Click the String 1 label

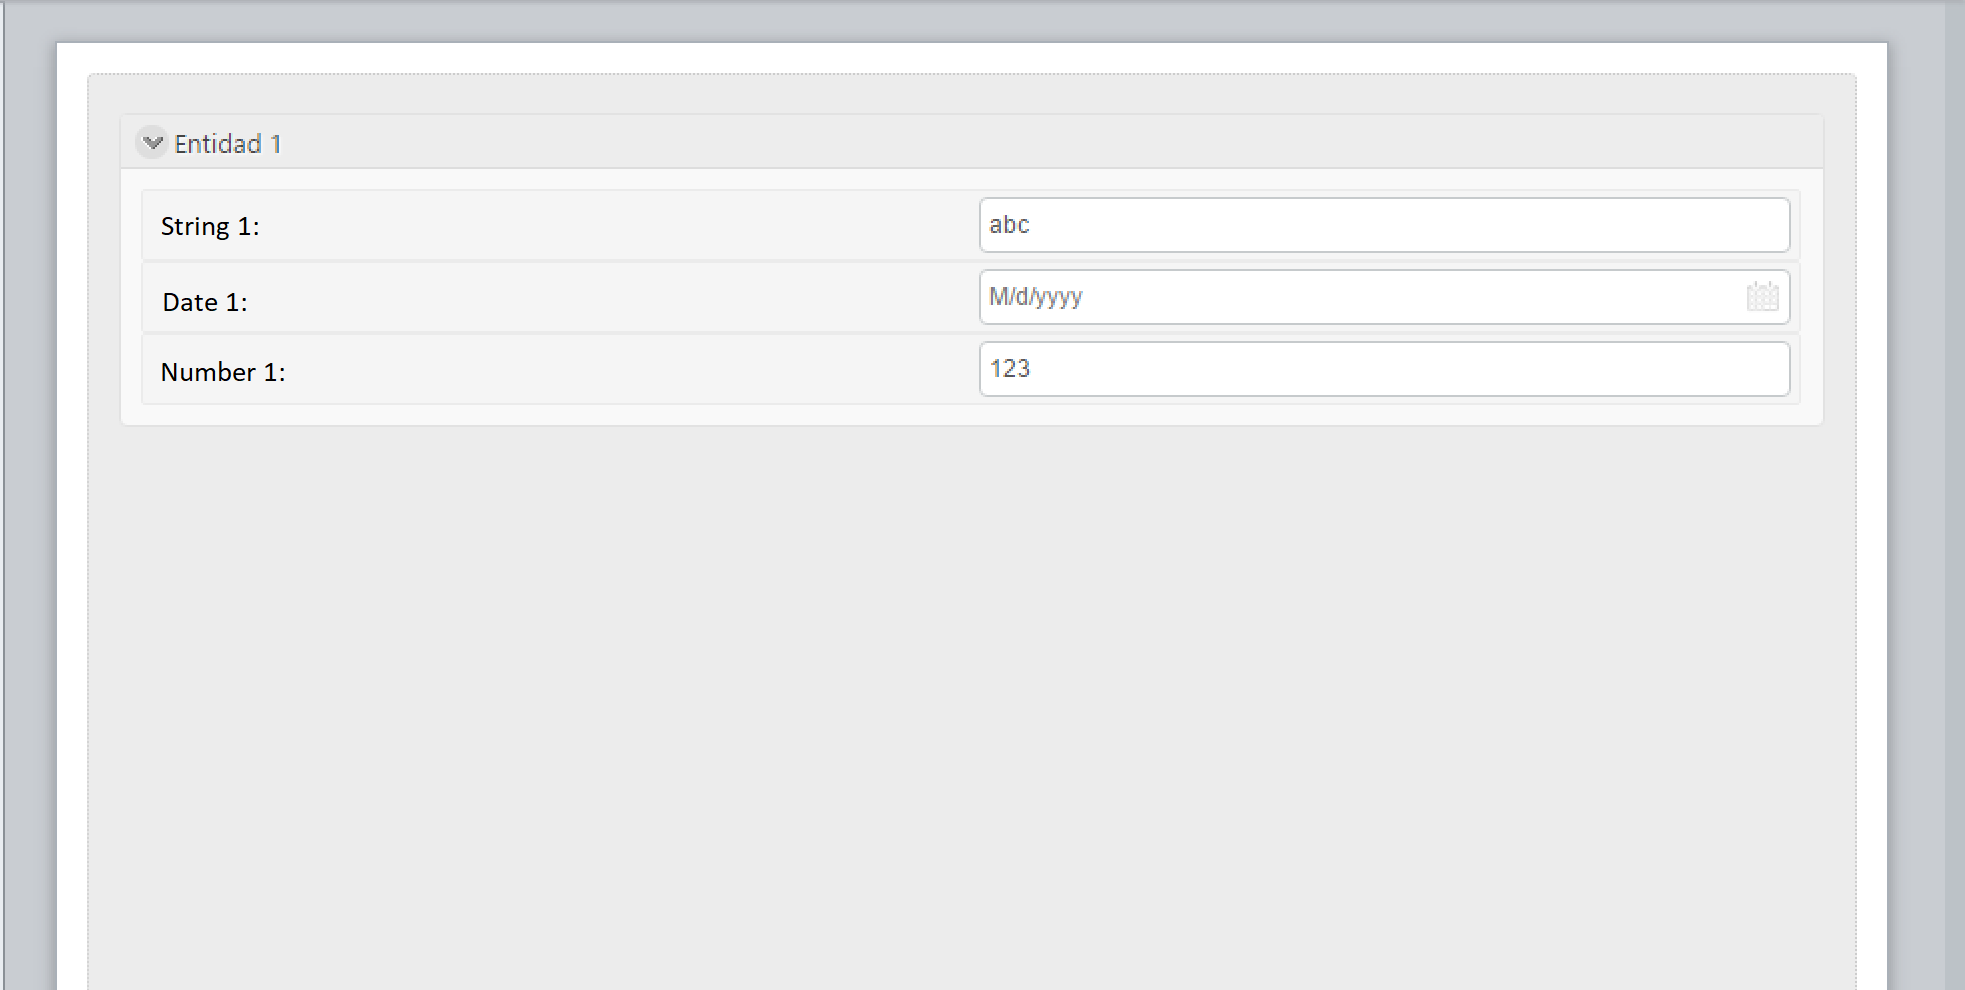(x=210, y=227)
